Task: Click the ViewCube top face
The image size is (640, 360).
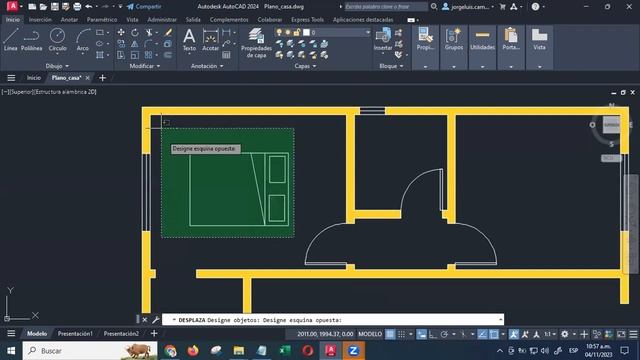Action: [x=611, y=124]
